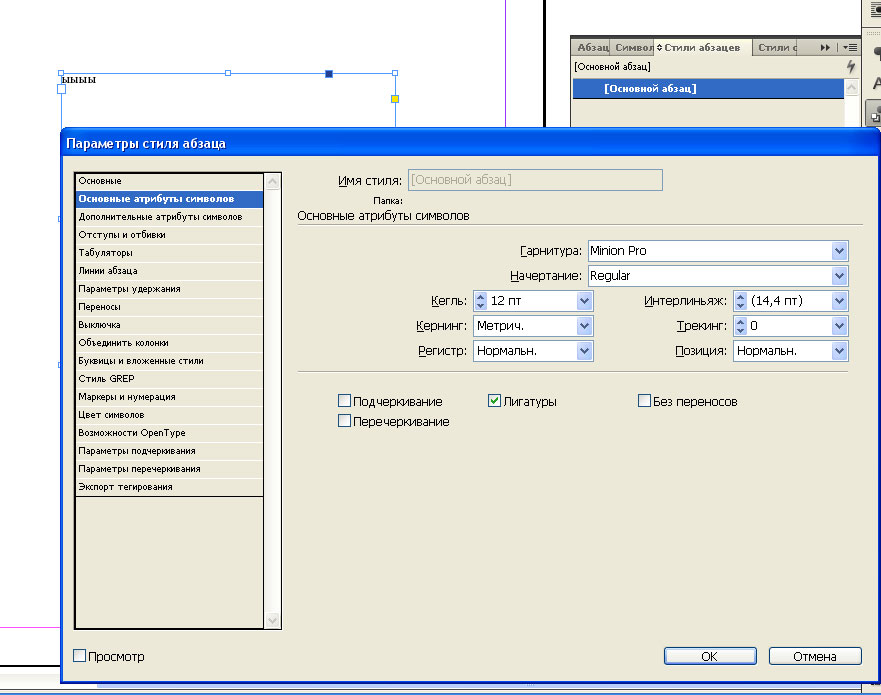881x695 pixels.
Task: Switch to the Символ panel tab
Action: pyautogui.click(x=634, y=48)
